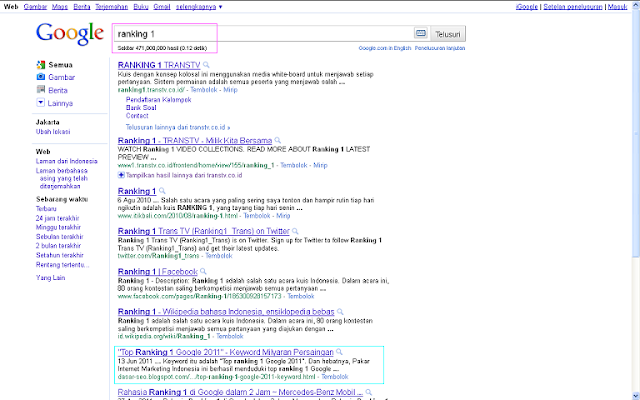Open iGoogle link
This screenshot has height=400, width=640.
pos(527,7)
